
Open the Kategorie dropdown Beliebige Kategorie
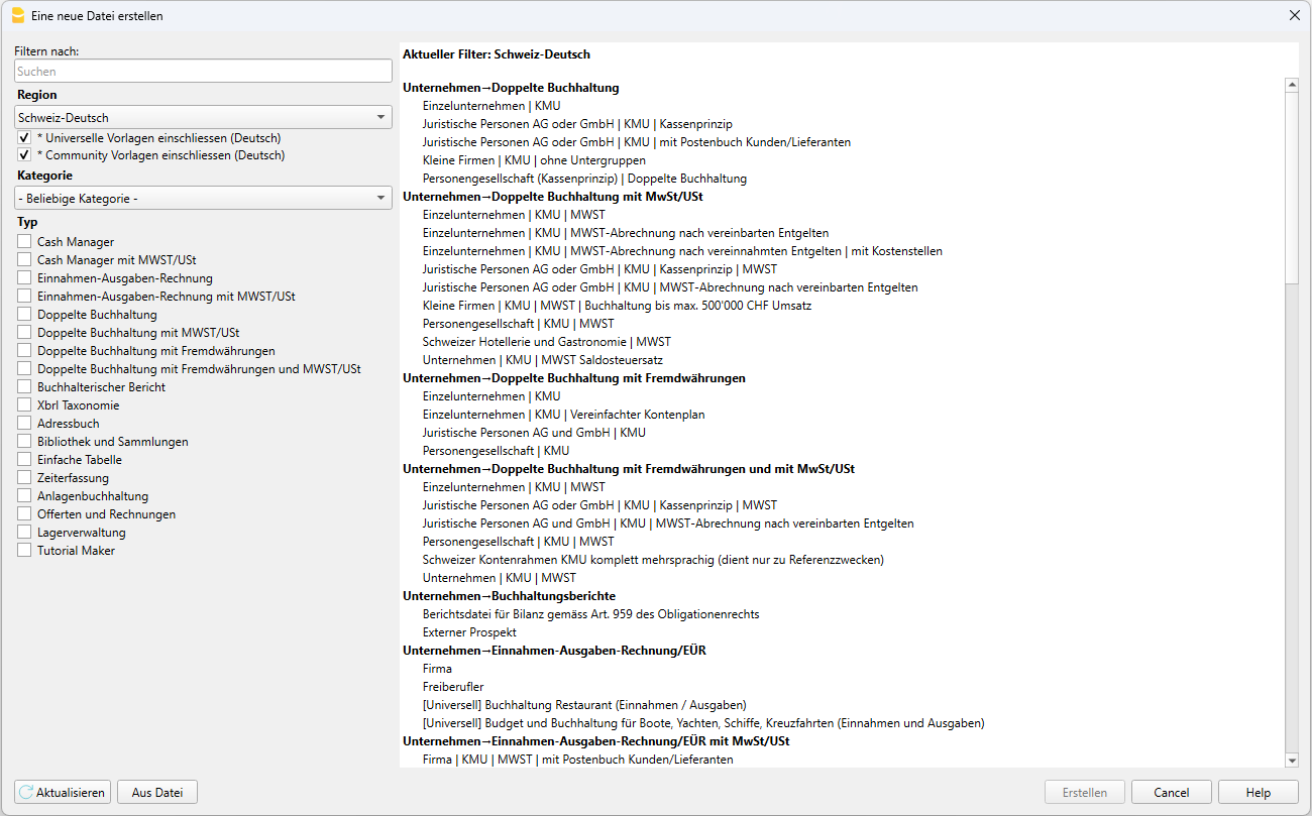[203, 199]
